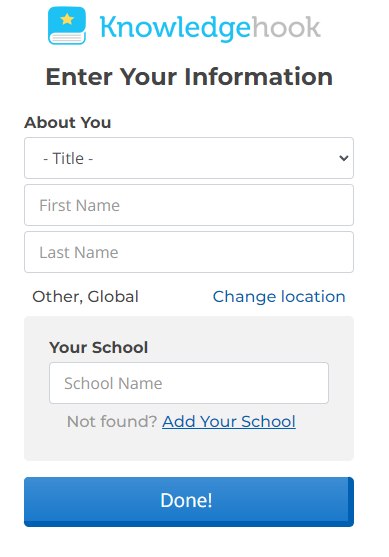
Task: Expand the Title list using its chevron arrow
Action: point(344,158)
